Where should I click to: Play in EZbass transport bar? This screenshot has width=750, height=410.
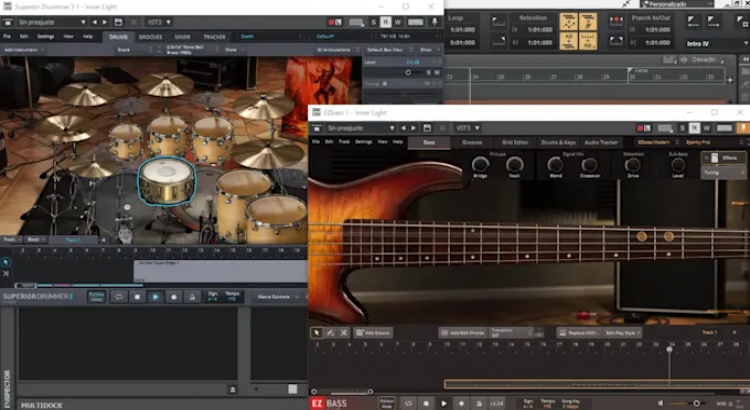[443, 403]
